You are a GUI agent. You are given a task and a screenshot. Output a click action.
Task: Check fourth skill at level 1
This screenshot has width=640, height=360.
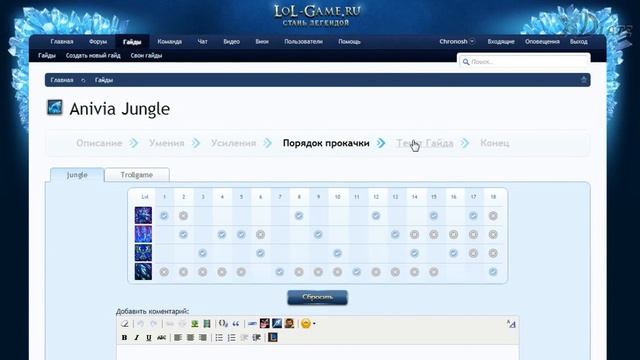point(164,272)
